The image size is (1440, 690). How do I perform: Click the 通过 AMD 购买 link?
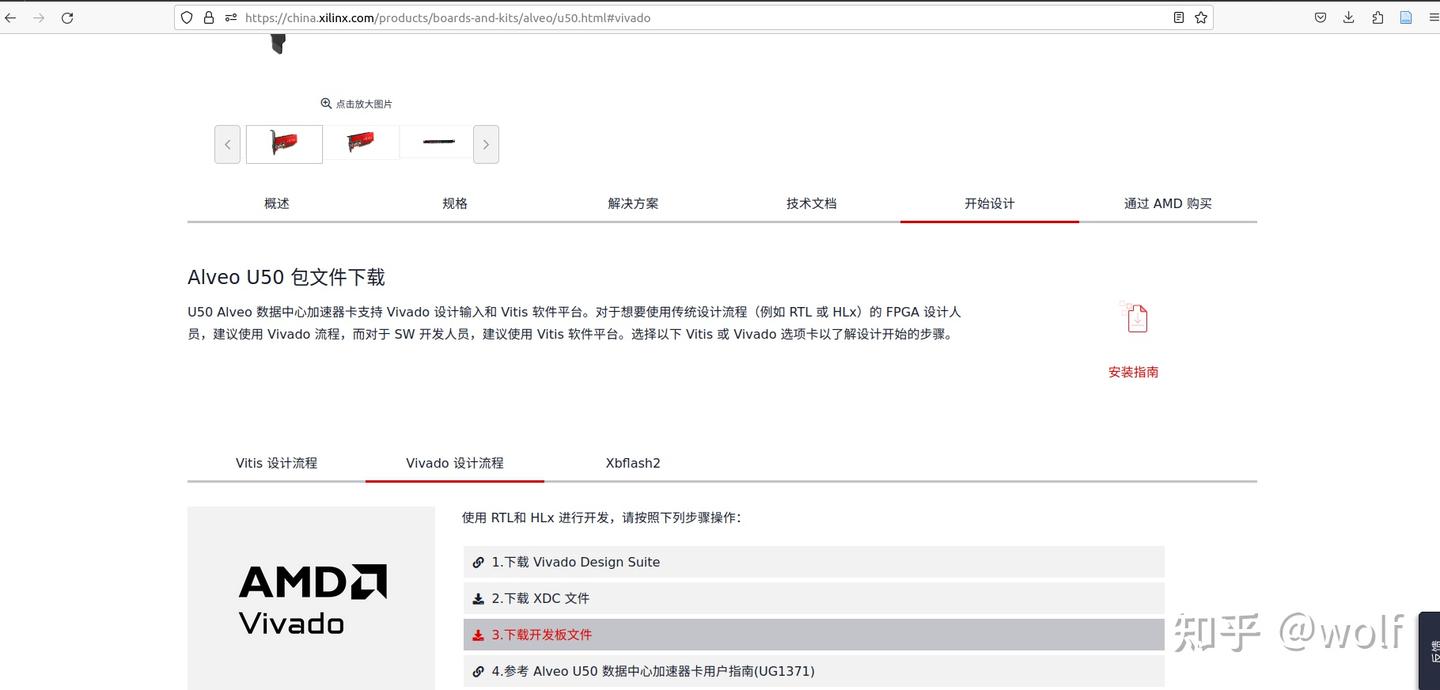pyautogui.click(x=1167, y=203)
